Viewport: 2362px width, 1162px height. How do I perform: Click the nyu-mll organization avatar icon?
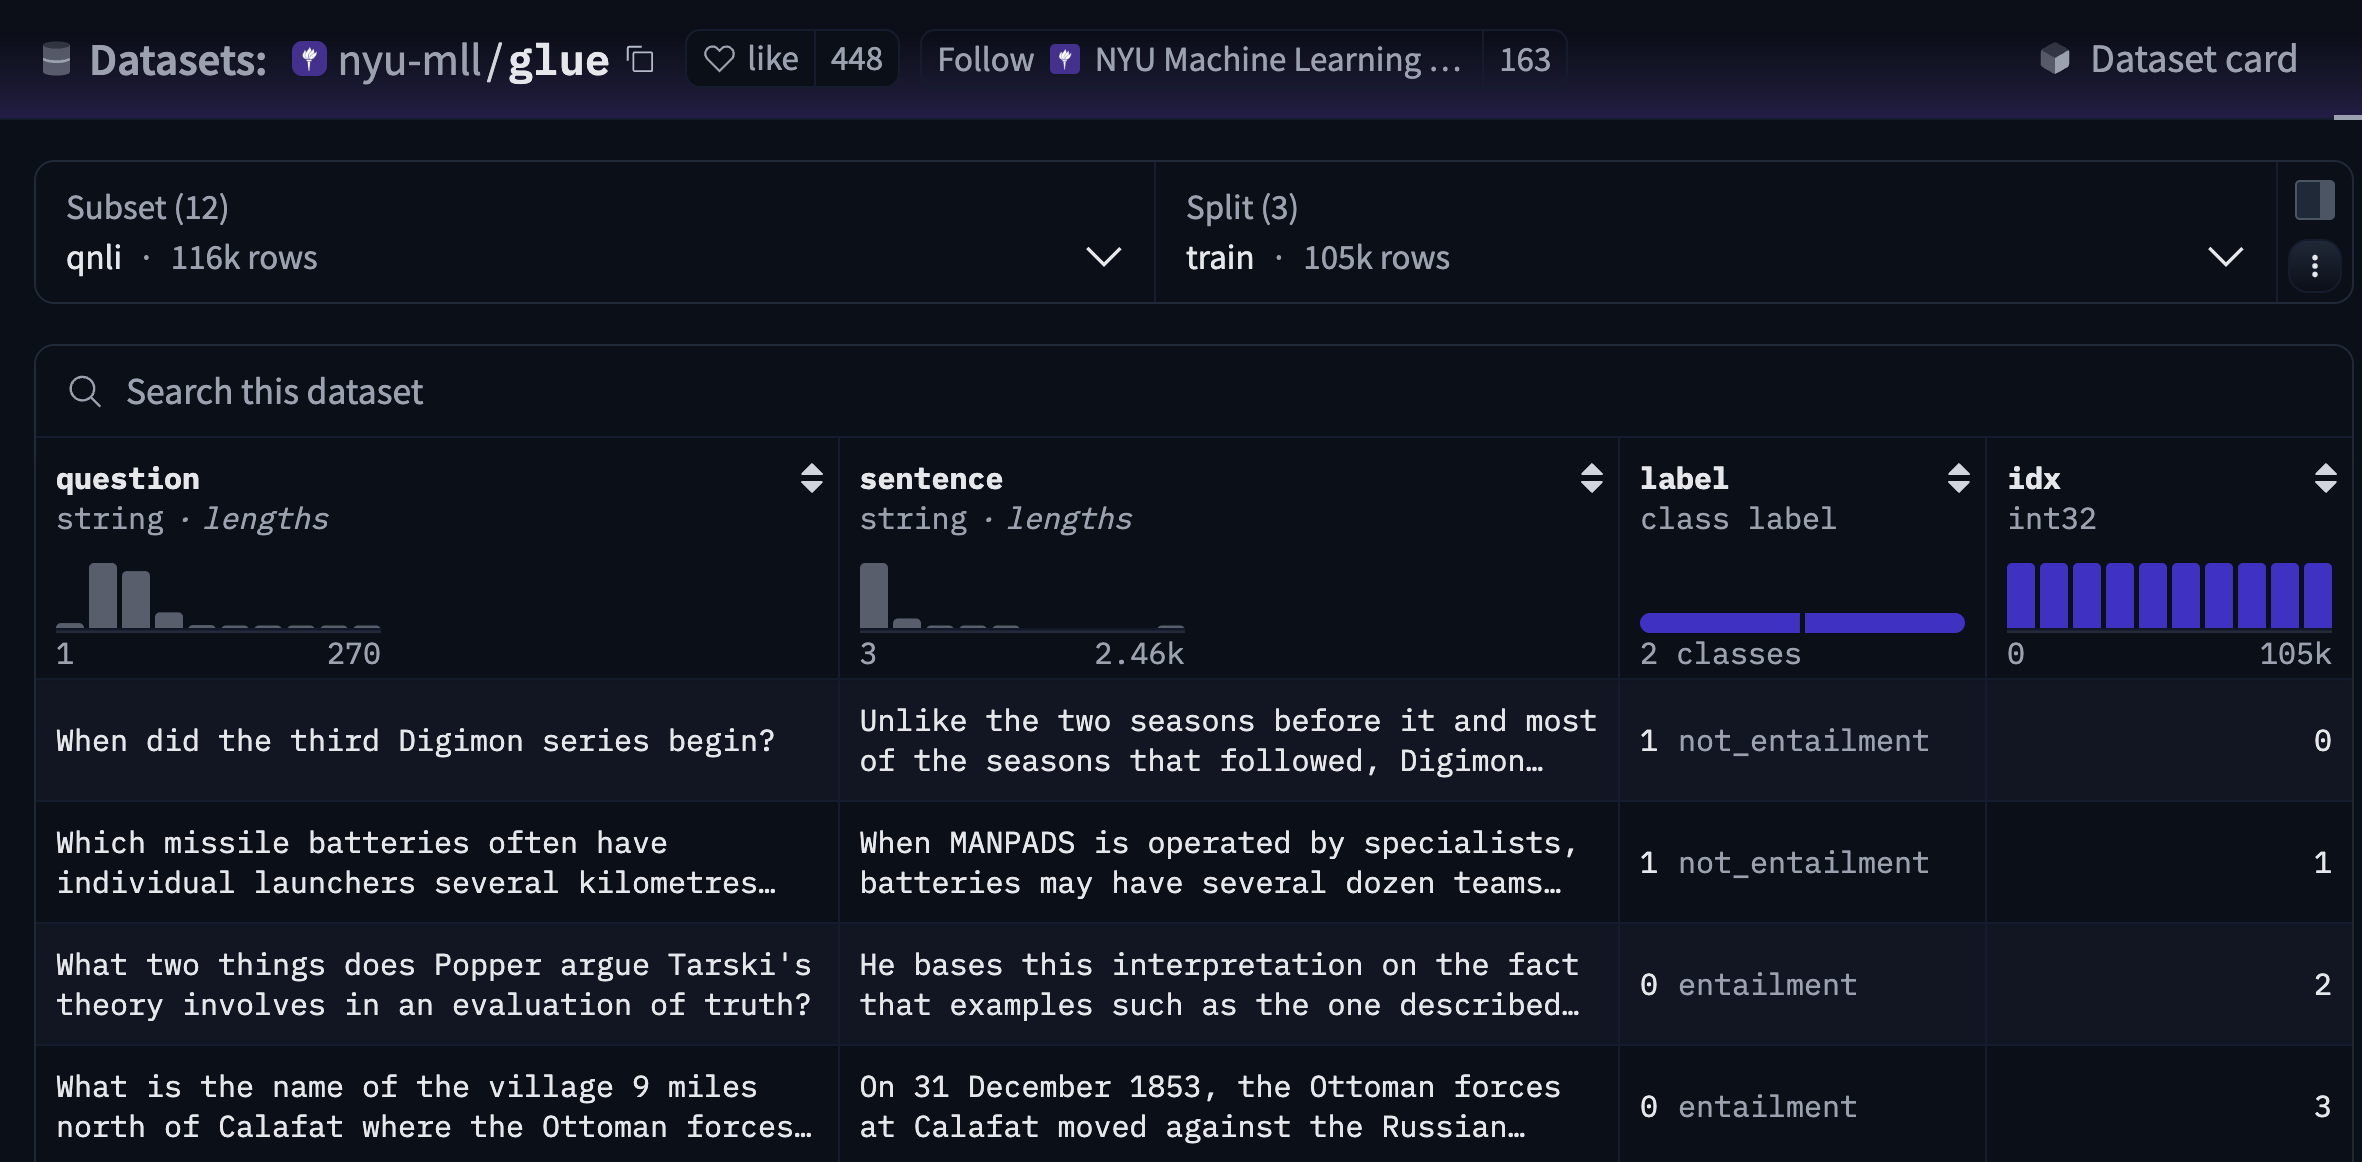point(309,59)
